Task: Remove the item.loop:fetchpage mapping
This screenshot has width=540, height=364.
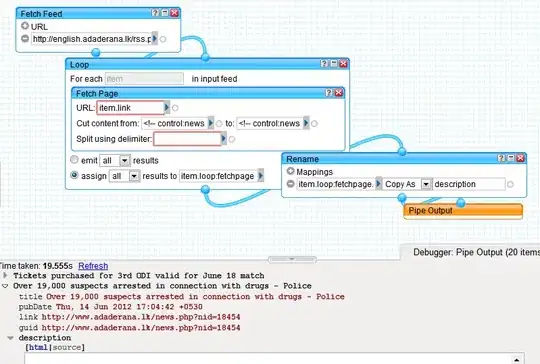Action: point(291,184)
